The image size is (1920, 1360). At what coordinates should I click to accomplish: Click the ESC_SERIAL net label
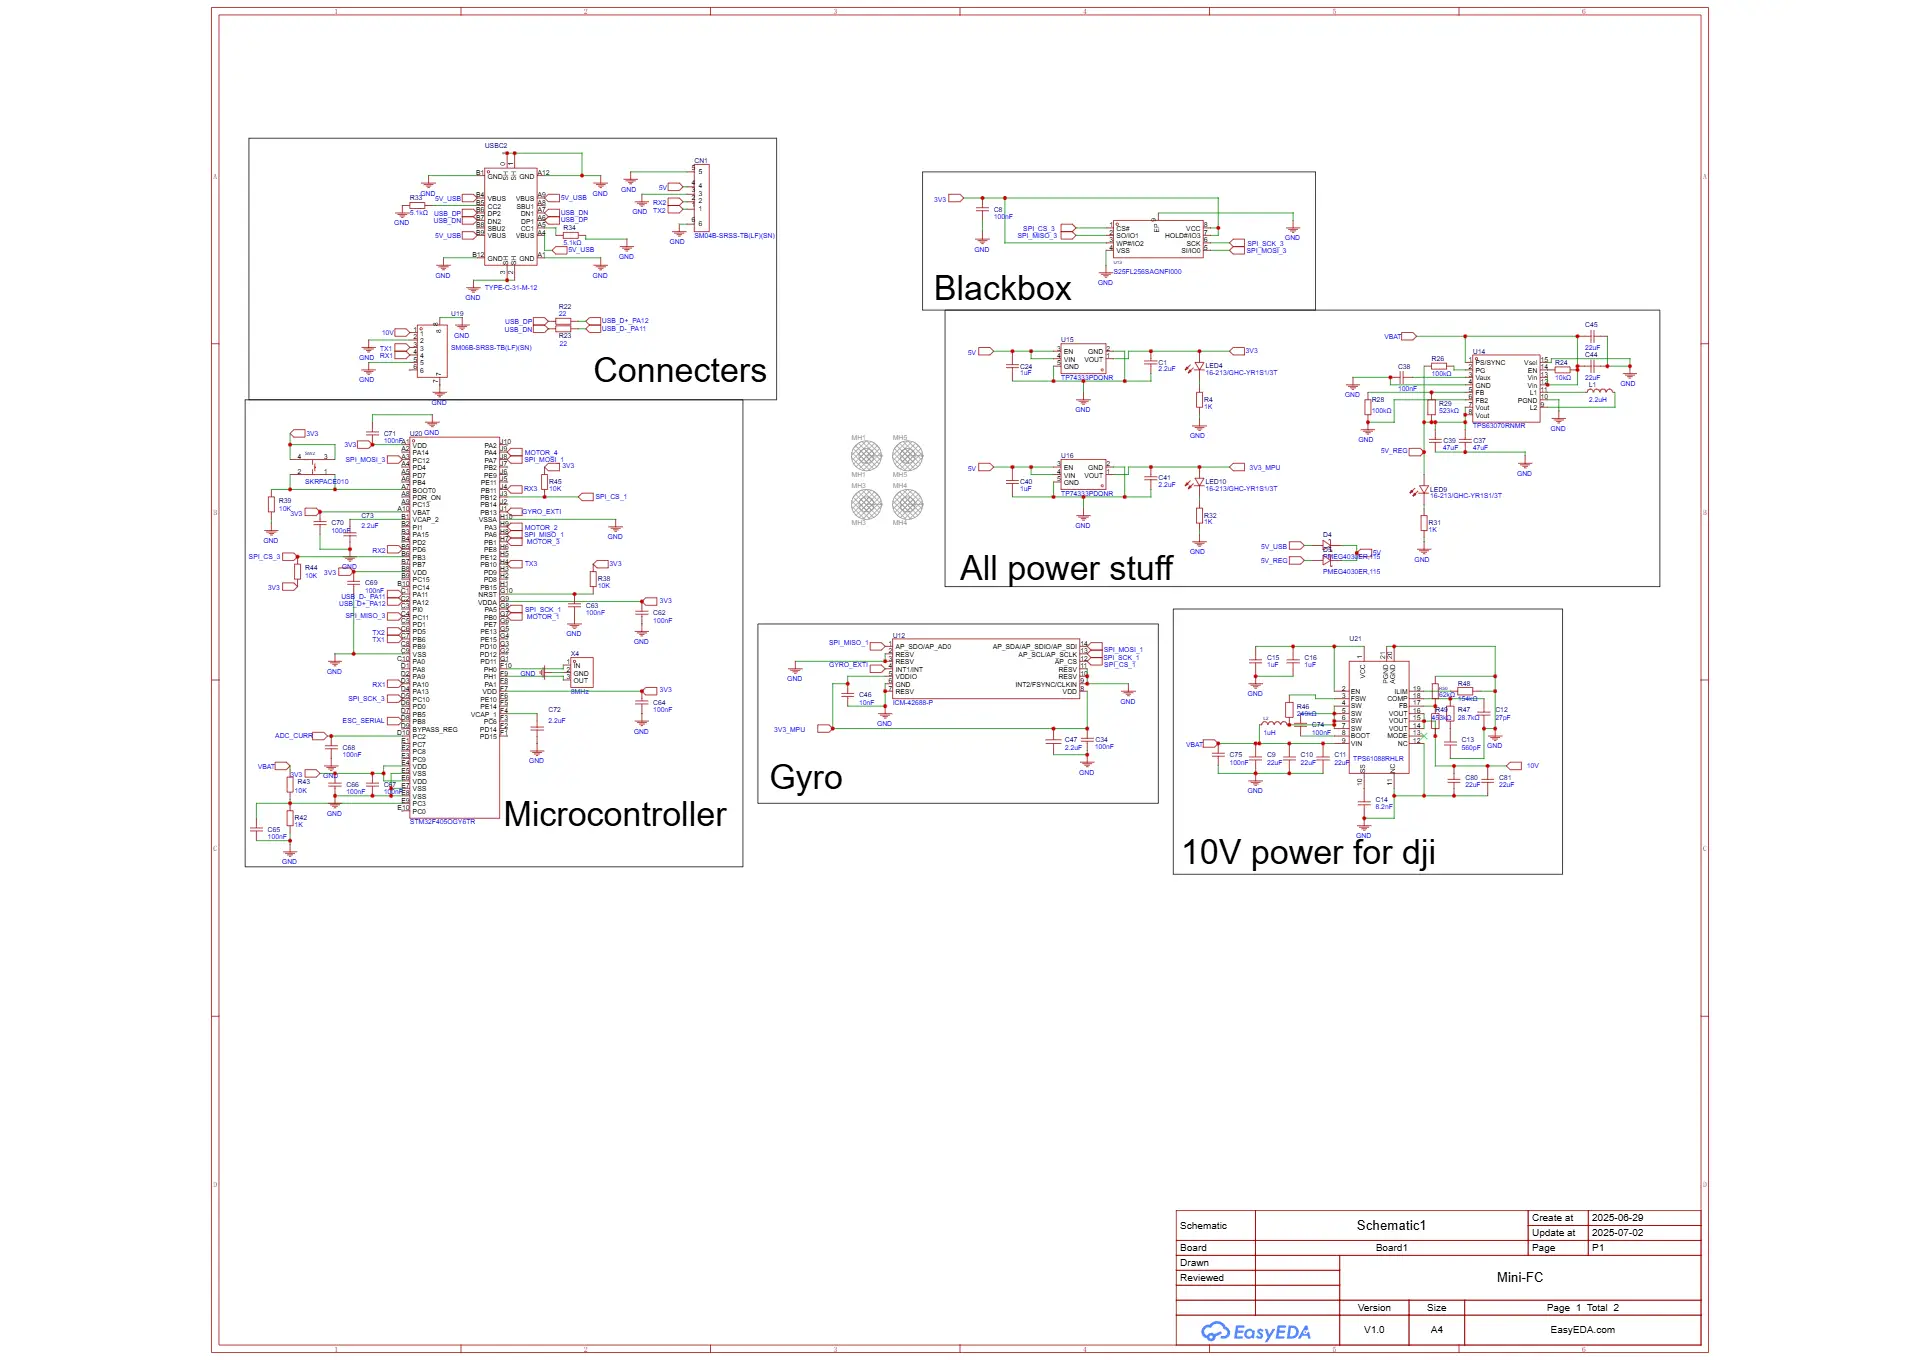363,721
